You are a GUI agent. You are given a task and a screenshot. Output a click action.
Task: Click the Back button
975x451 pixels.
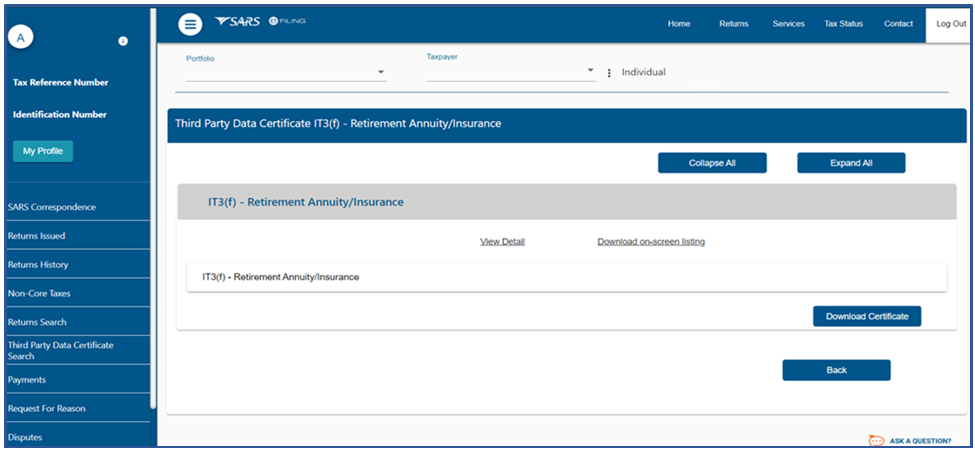click(836, 370)
